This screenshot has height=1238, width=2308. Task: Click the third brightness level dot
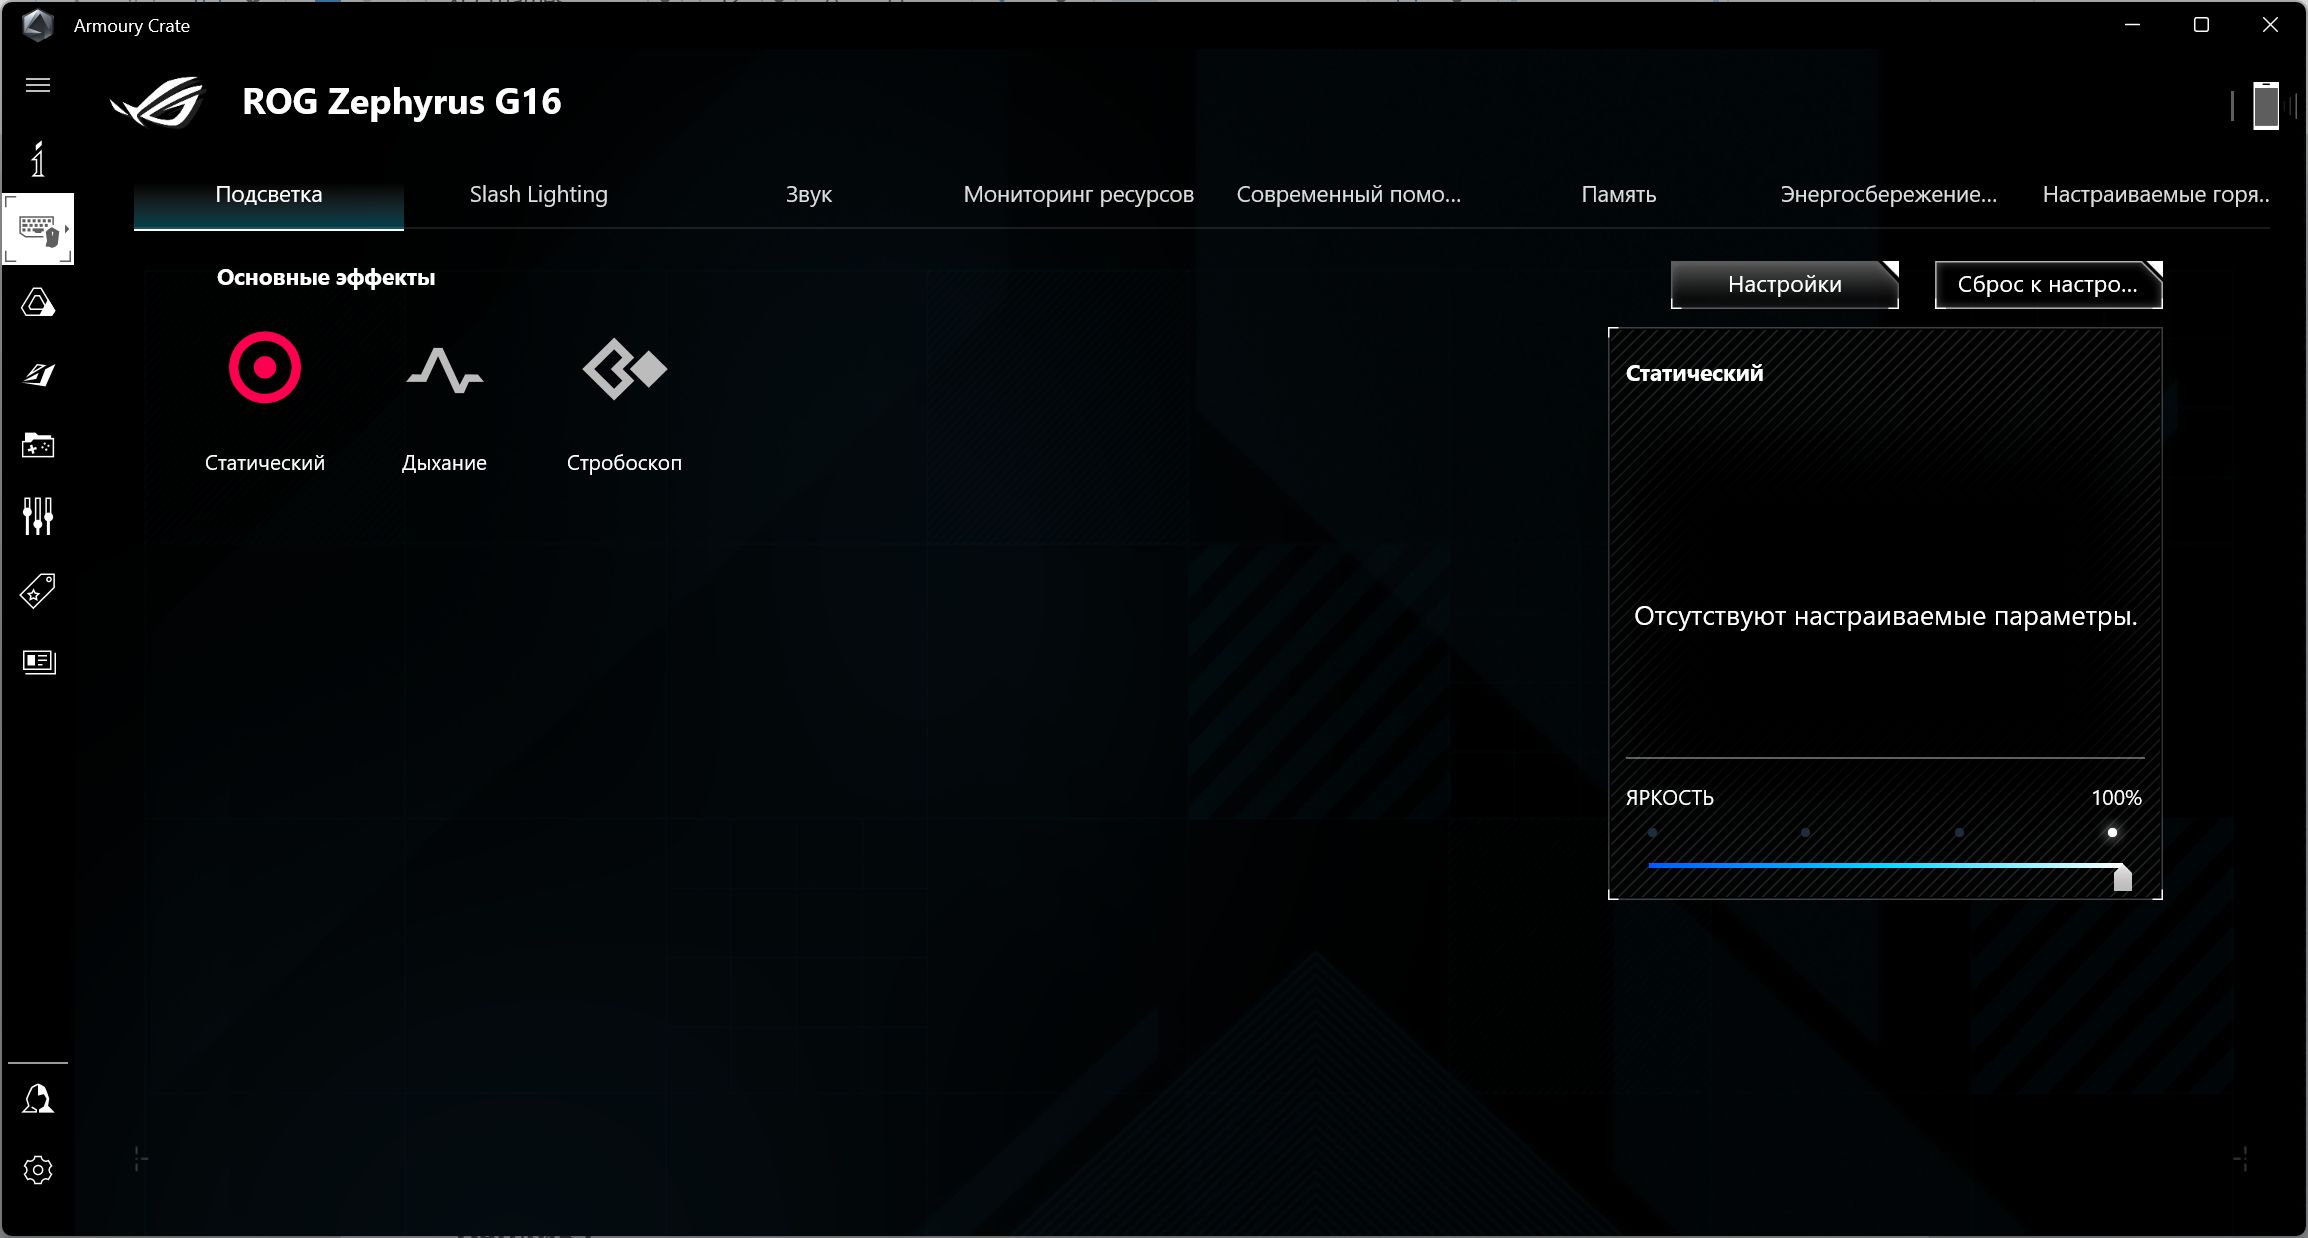[1959, 832]
